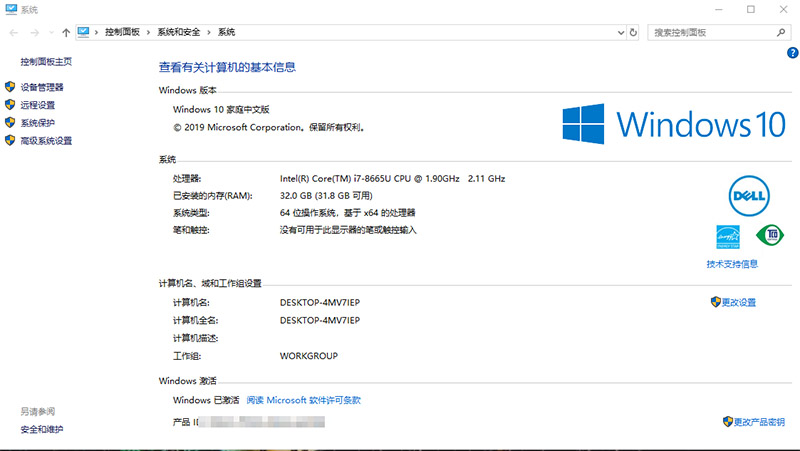Click the 2019 Microsoft Corporation copyright text

pyautogui.click(x=269, y=128)
